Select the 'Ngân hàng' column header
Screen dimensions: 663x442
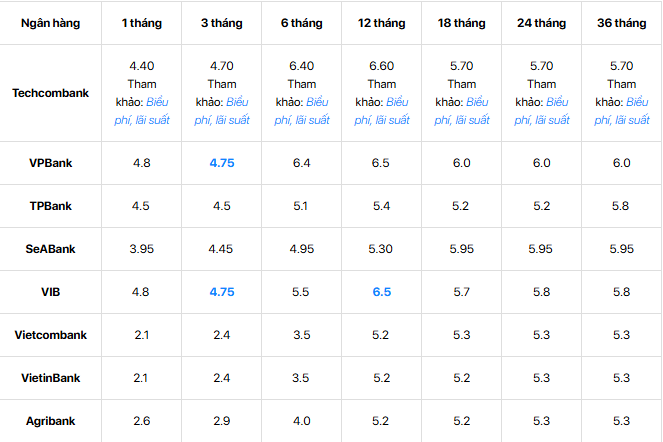click(x=50, y=23)
